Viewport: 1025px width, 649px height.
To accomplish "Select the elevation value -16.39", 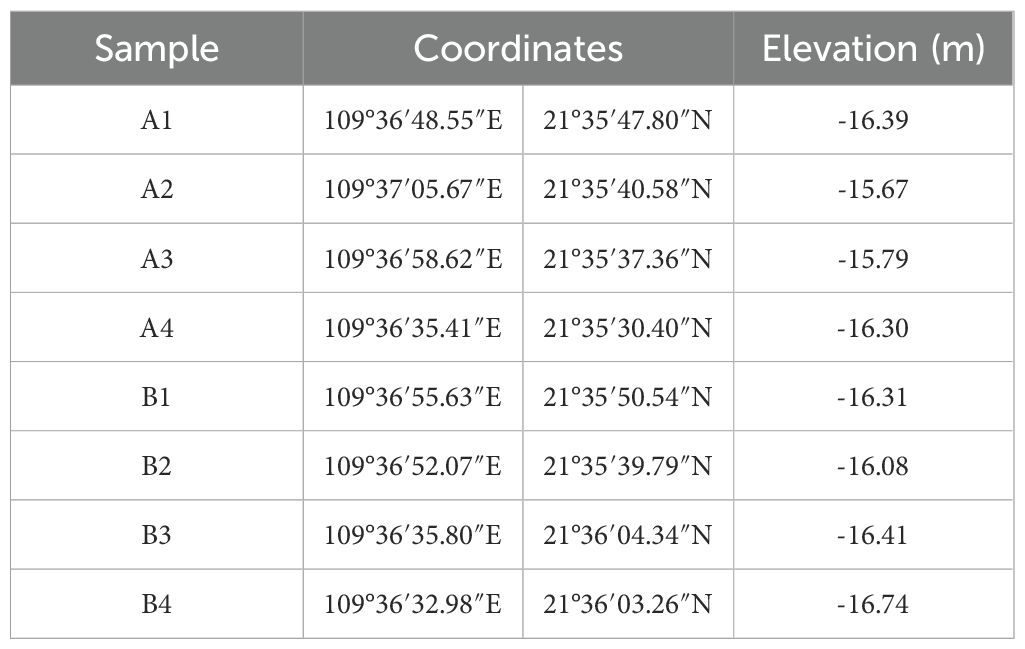I will coord(873,120).
